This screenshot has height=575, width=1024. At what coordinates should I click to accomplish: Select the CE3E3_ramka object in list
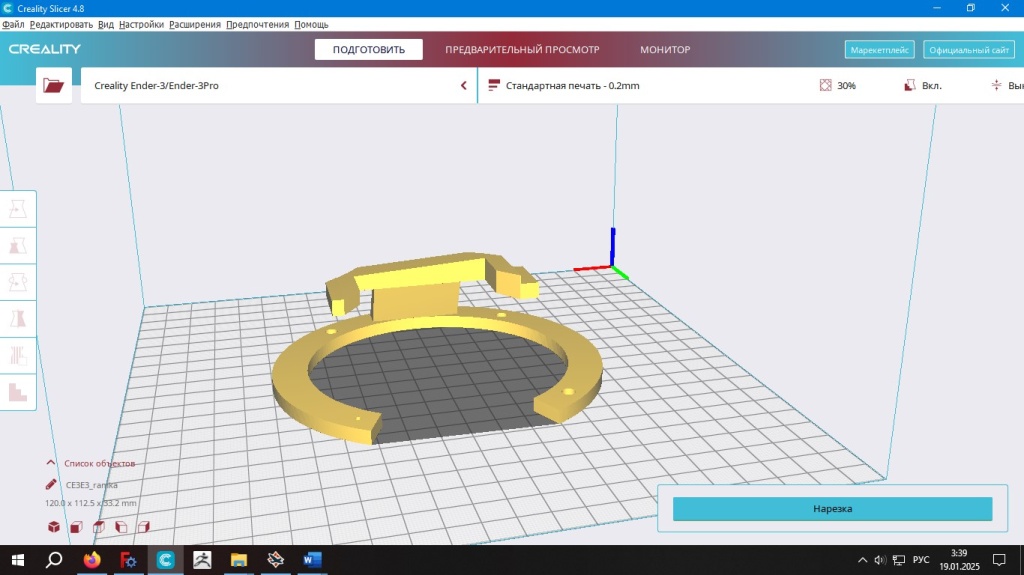(91, 485)
